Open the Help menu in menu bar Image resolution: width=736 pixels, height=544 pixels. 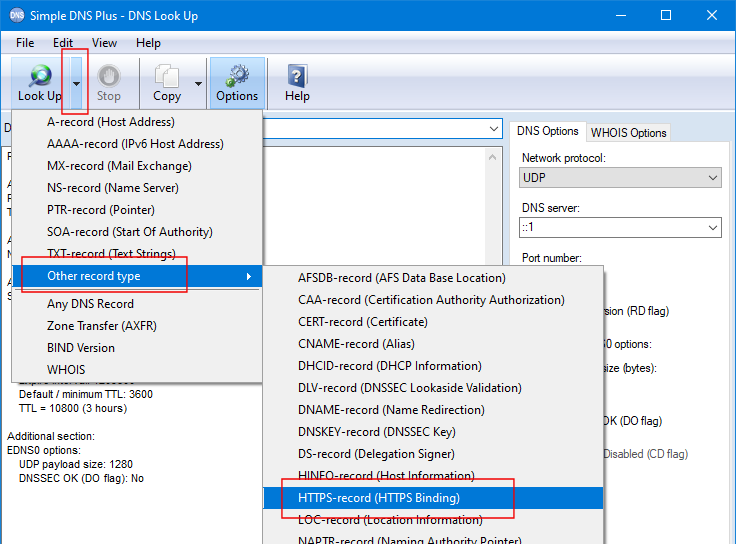[148, 43]
